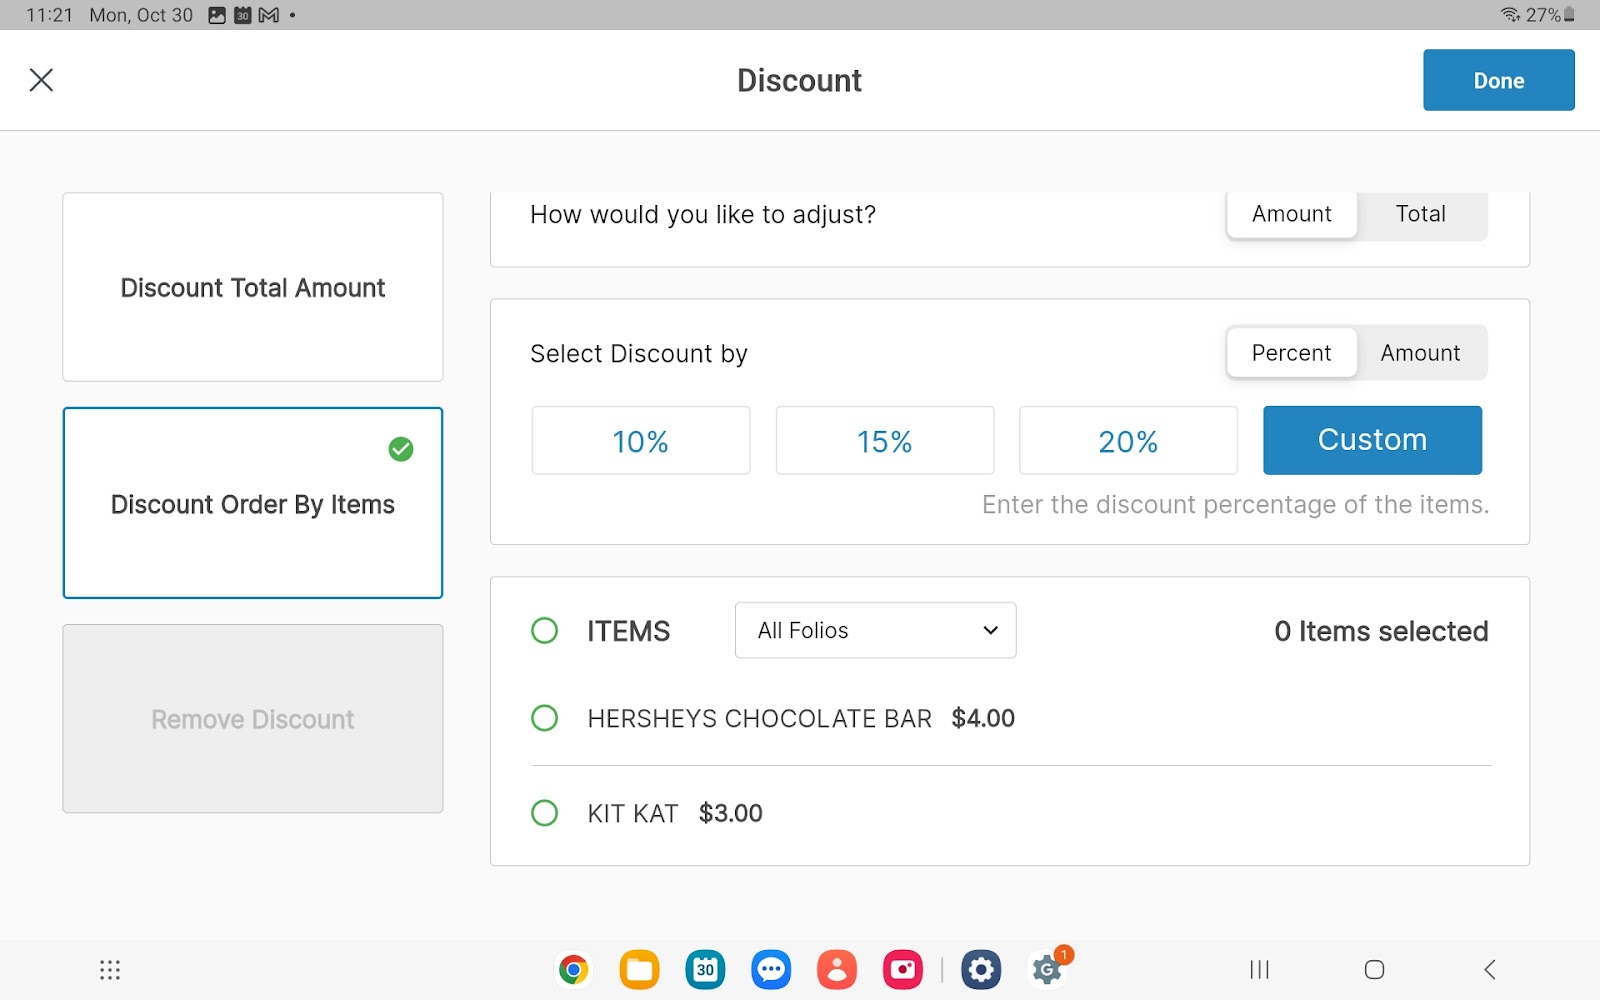Open the app drawer grid icon

110,970
